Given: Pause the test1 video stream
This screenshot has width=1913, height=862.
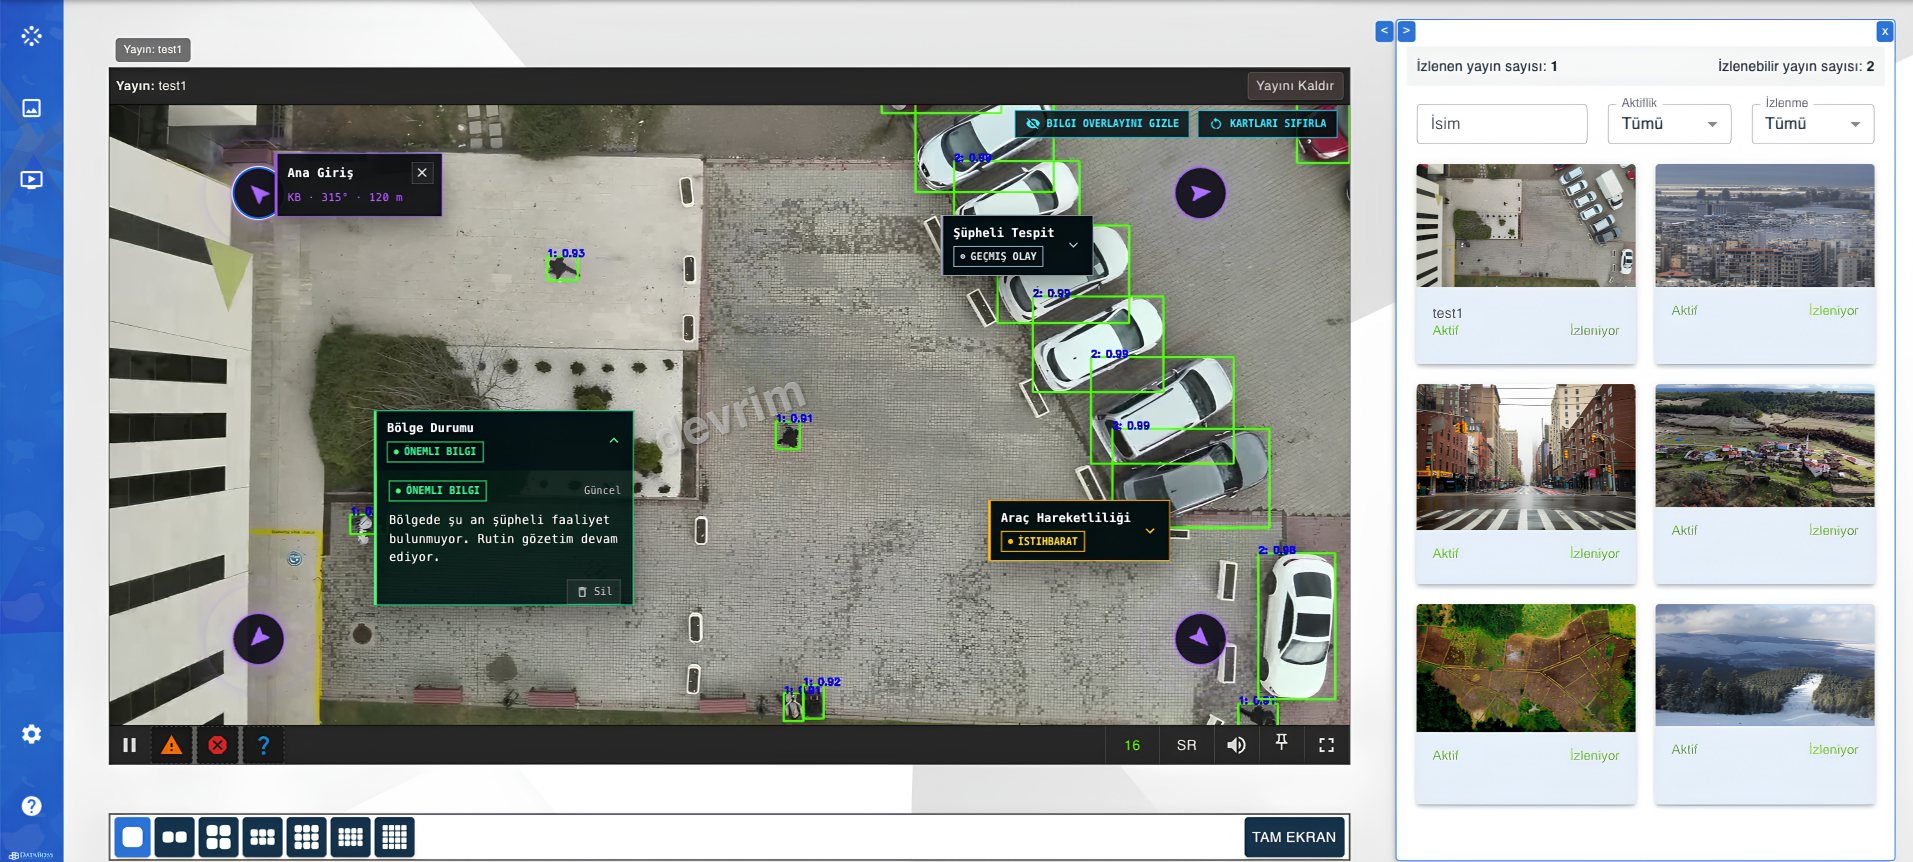Looking at the screenshot, I should pos(130,745).
